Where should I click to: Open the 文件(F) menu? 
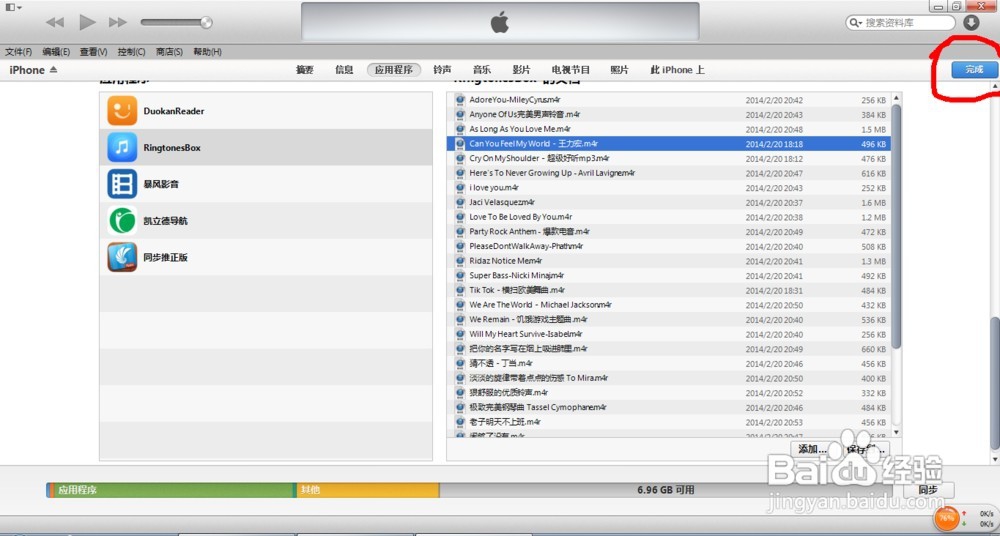[18, 52]
